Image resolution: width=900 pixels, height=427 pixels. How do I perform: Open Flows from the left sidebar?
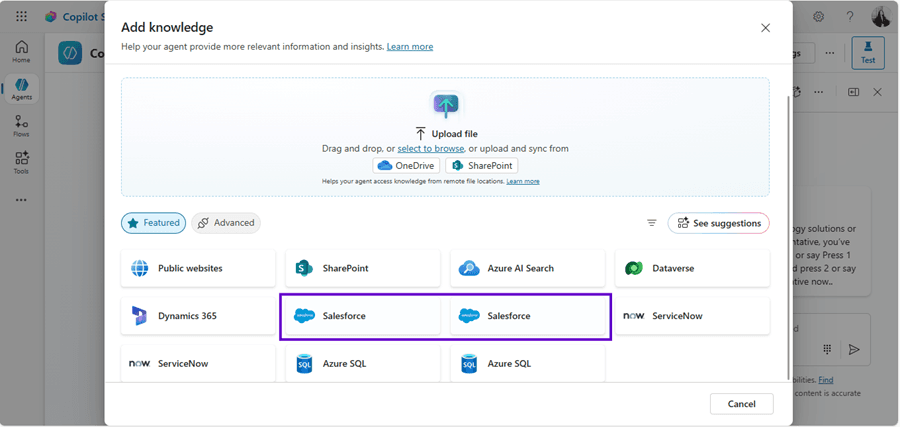pos(21,126)
